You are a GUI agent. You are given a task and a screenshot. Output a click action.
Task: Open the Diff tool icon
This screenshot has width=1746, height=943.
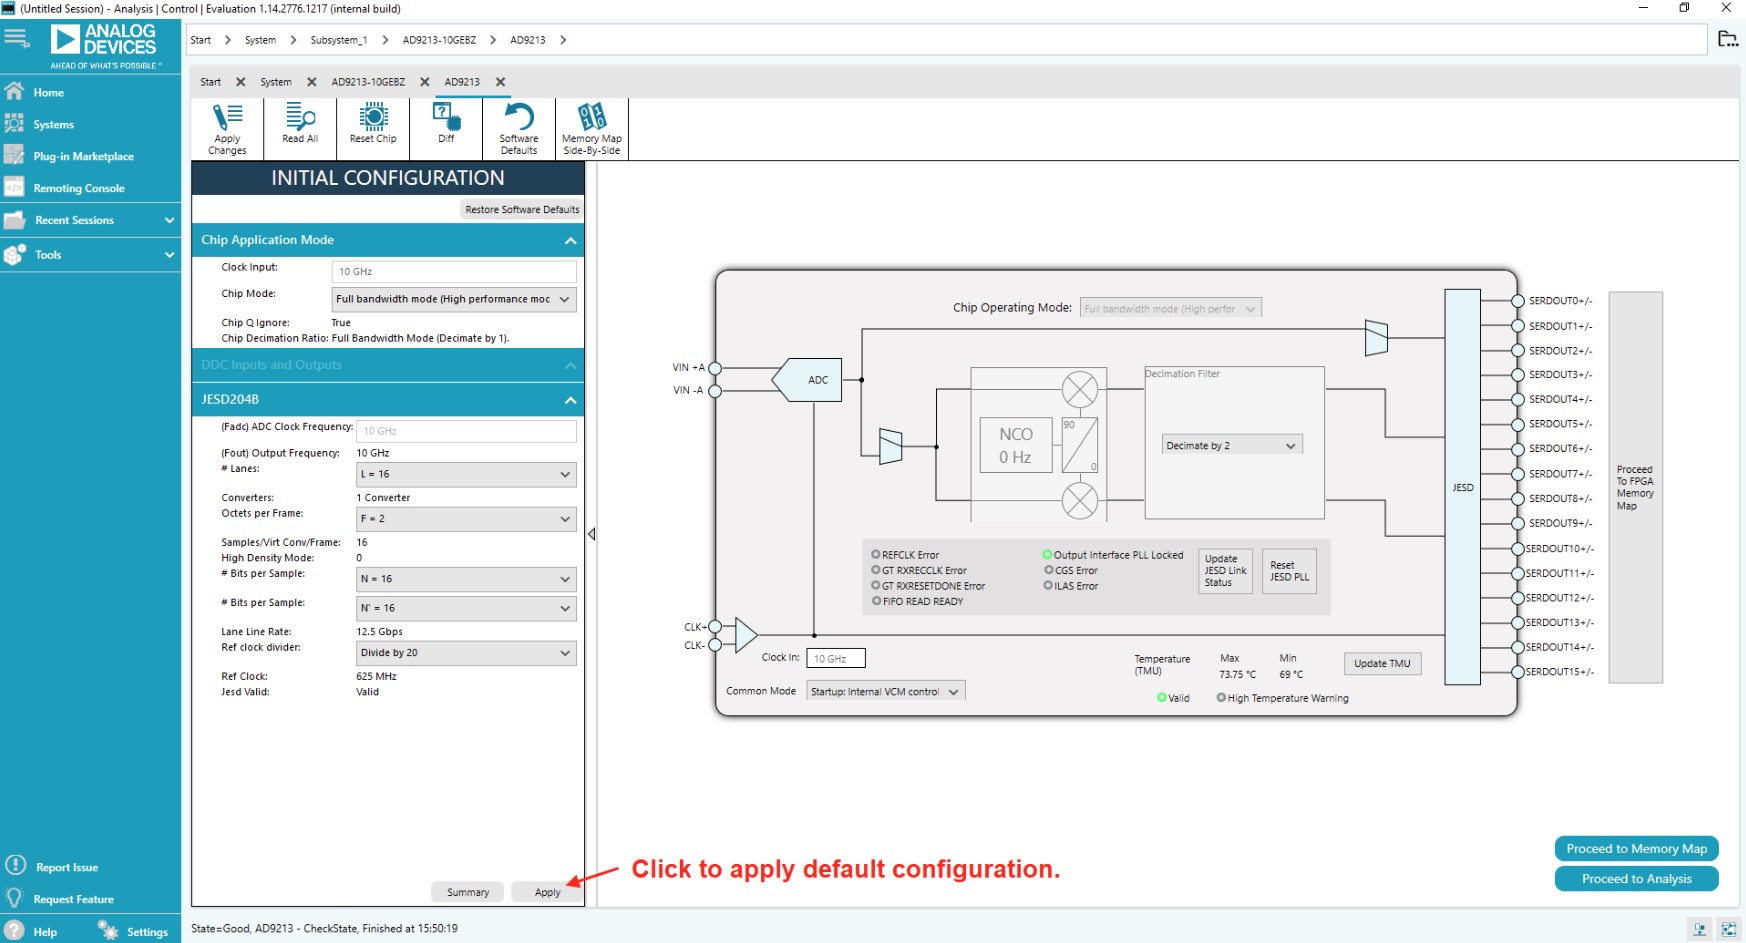pyautogui.click(x=446, y=126)
